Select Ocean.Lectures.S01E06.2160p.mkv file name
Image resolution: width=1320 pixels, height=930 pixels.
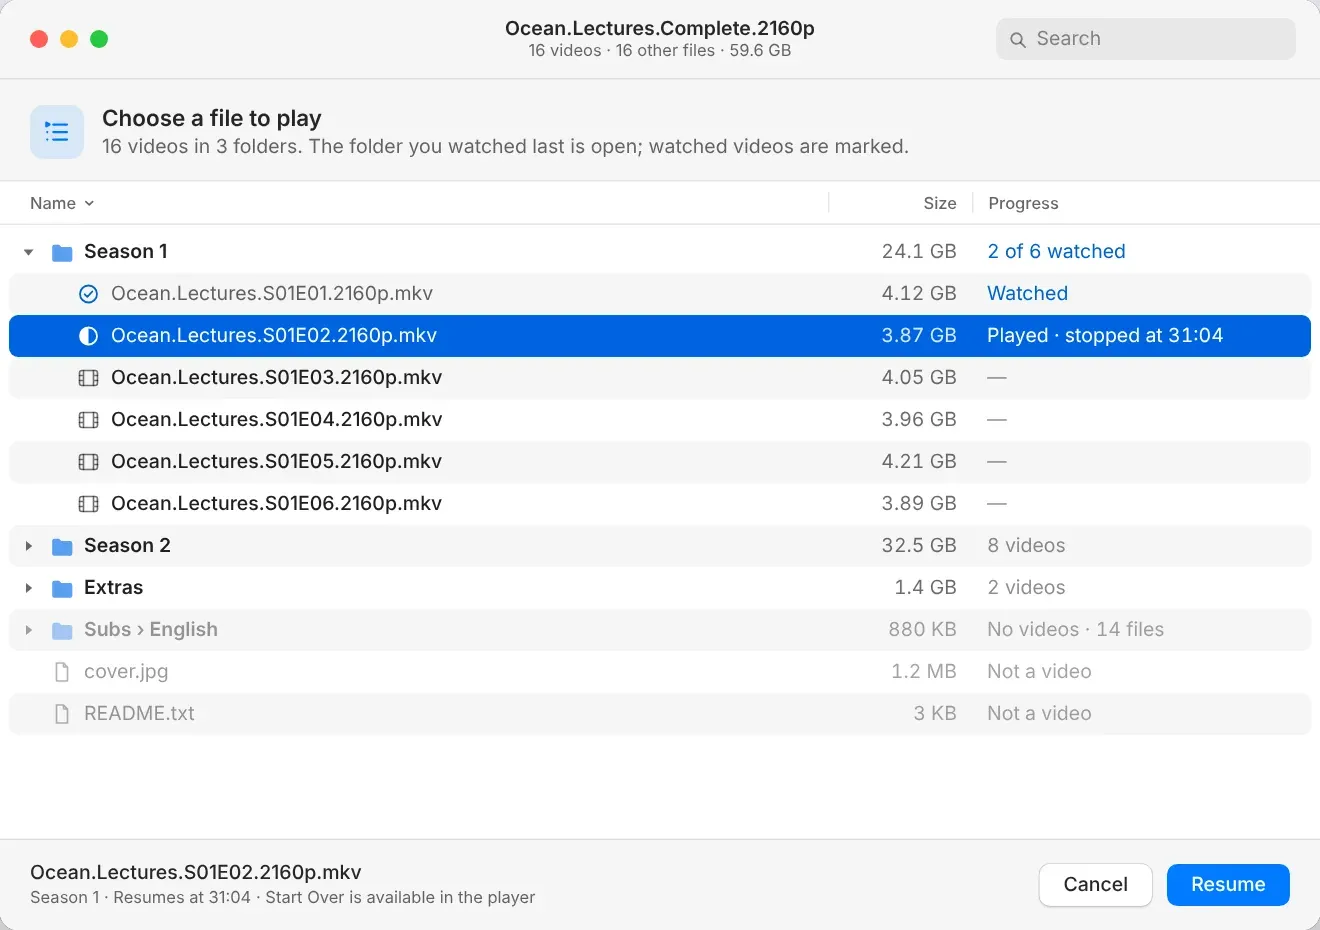[277, 504]
